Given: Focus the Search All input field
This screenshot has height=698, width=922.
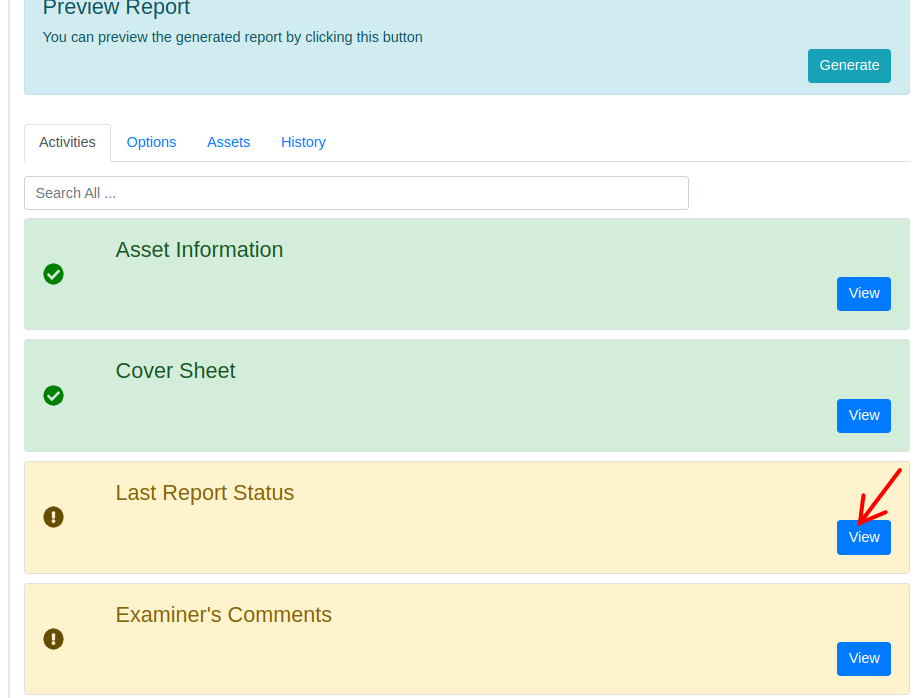Looking at the screenshot, I should tap(356, 193).
